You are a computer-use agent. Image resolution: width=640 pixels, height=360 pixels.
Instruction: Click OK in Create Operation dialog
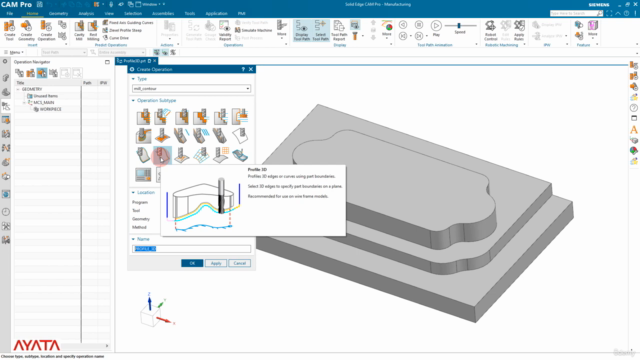pos(192,263)
